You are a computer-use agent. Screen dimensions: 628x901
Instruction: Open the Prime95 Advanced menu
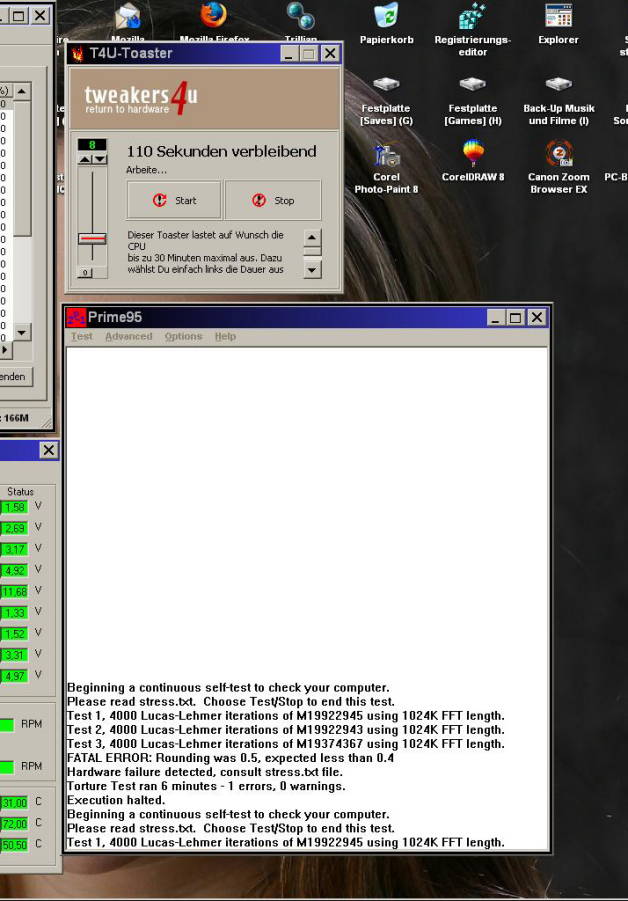(129, 336)
